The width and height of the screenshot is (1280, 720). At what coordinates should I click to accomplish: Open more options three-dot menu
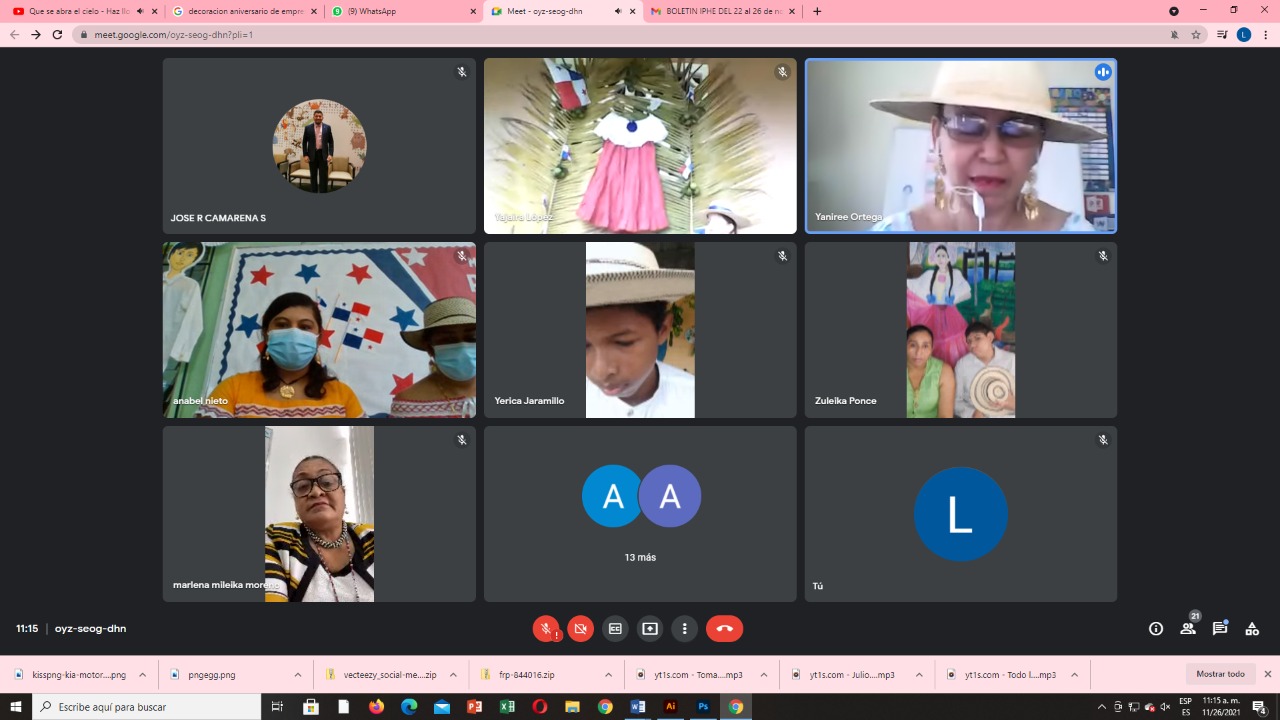click(x=685, y=629)
